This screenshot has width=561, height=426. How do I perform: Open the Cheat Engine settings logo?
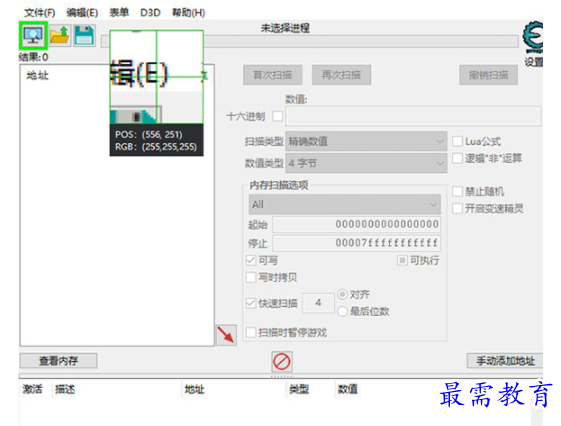533,37
